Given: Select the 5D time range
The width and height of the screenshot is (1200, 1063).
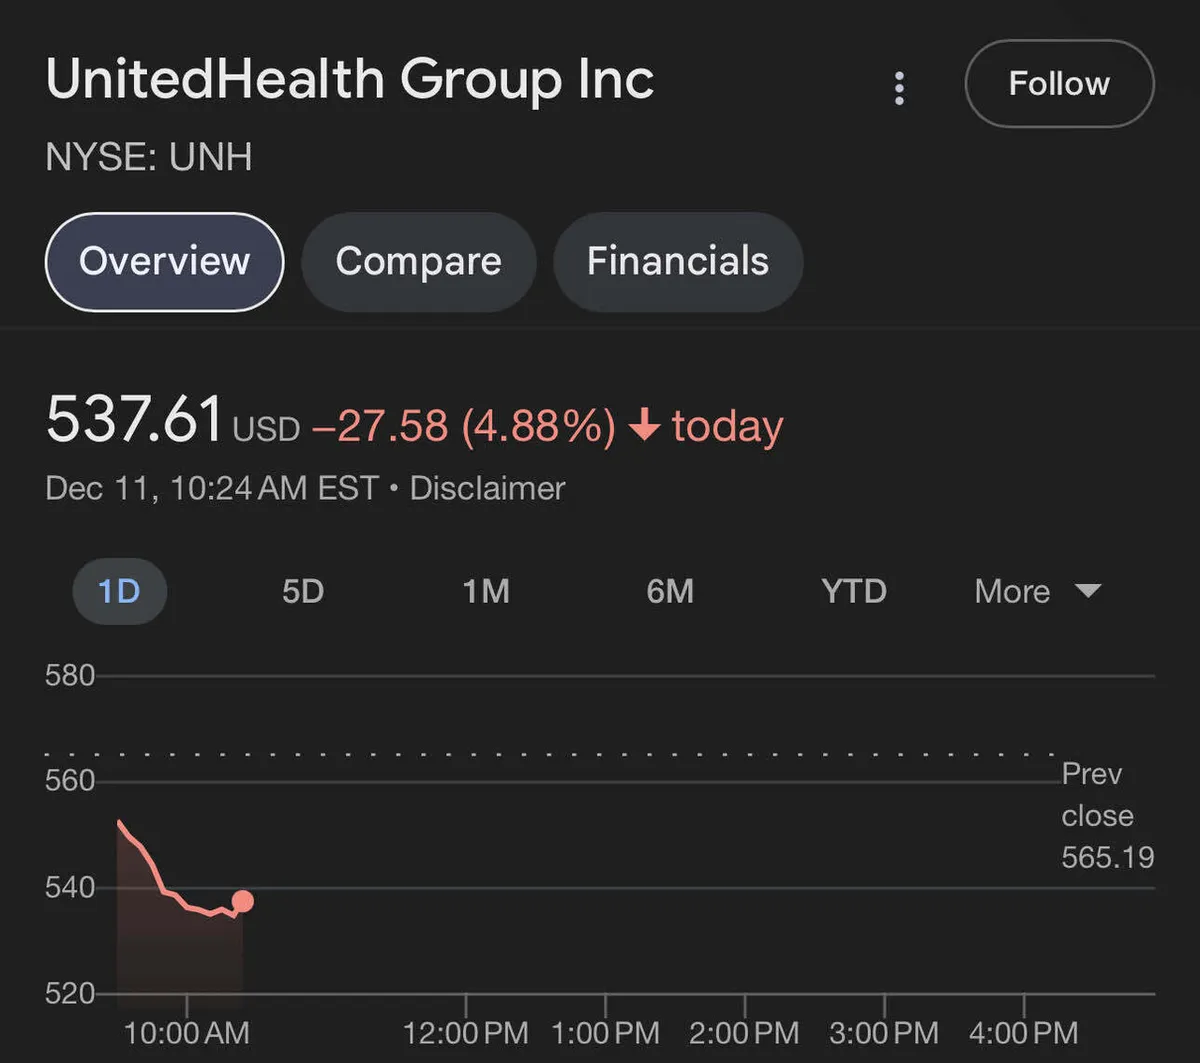Looking at the screenshot, I should point(303,591).
